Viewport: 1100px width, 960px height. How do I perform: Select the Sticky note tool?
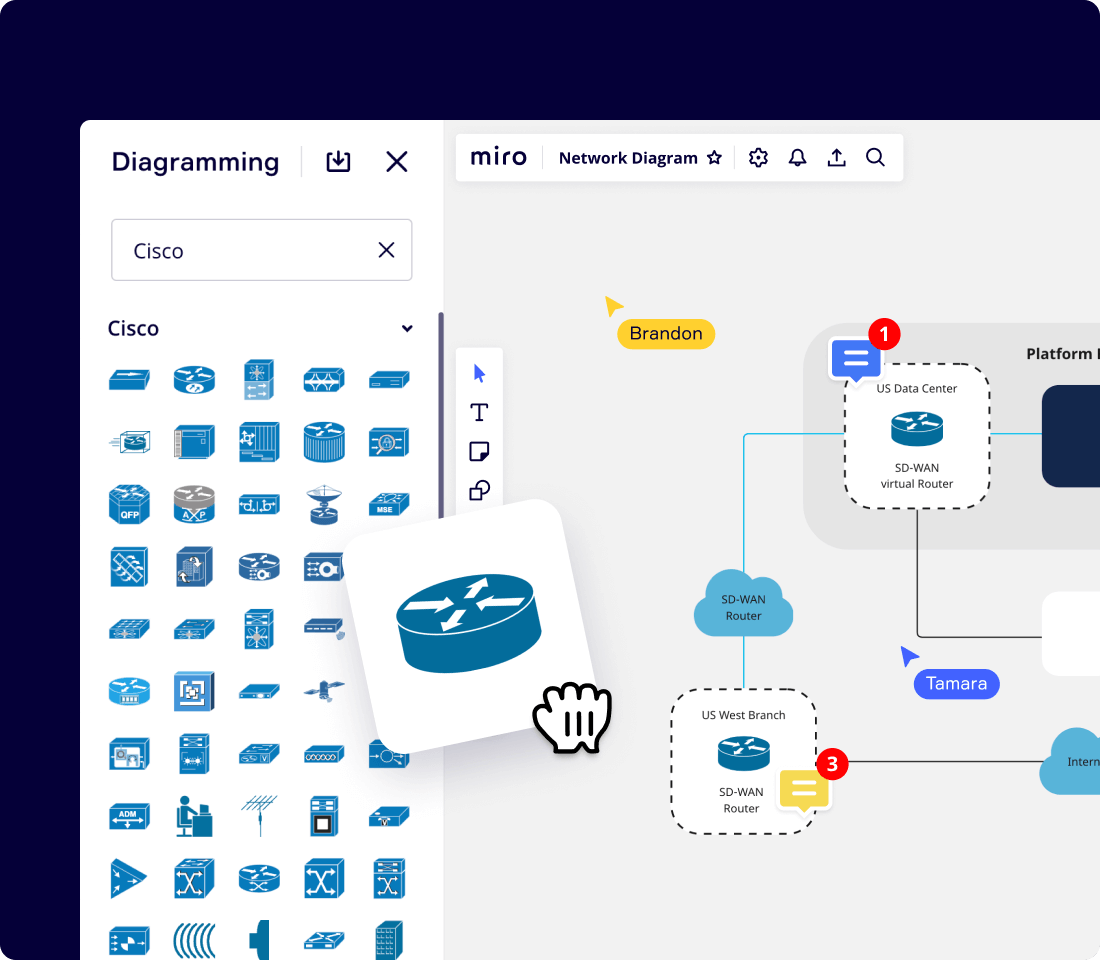point(479,451)
